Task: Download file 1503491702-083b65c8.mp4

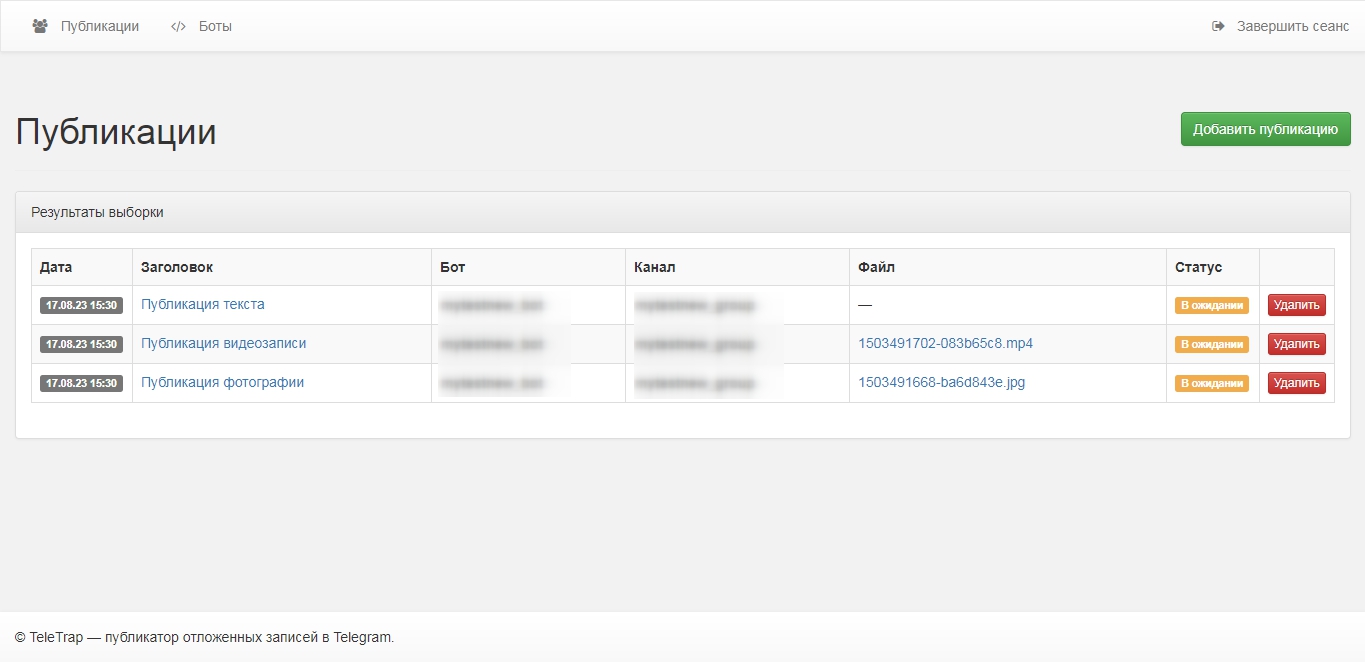Action: pos(945,343)
